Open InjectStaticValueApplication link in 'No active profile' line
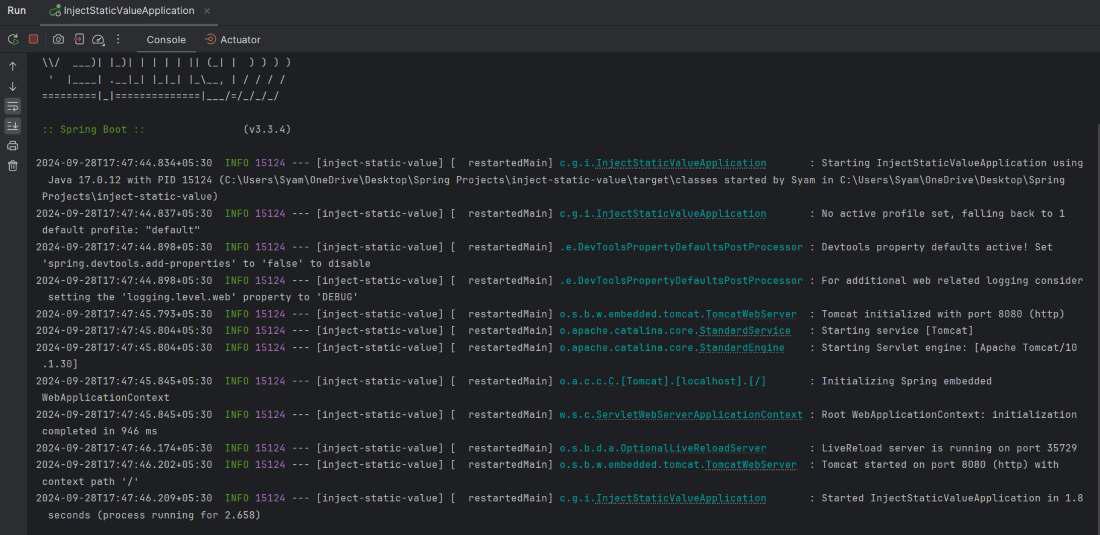The height and width of the screenshot is (535, 1100). [x=680, y=214]
